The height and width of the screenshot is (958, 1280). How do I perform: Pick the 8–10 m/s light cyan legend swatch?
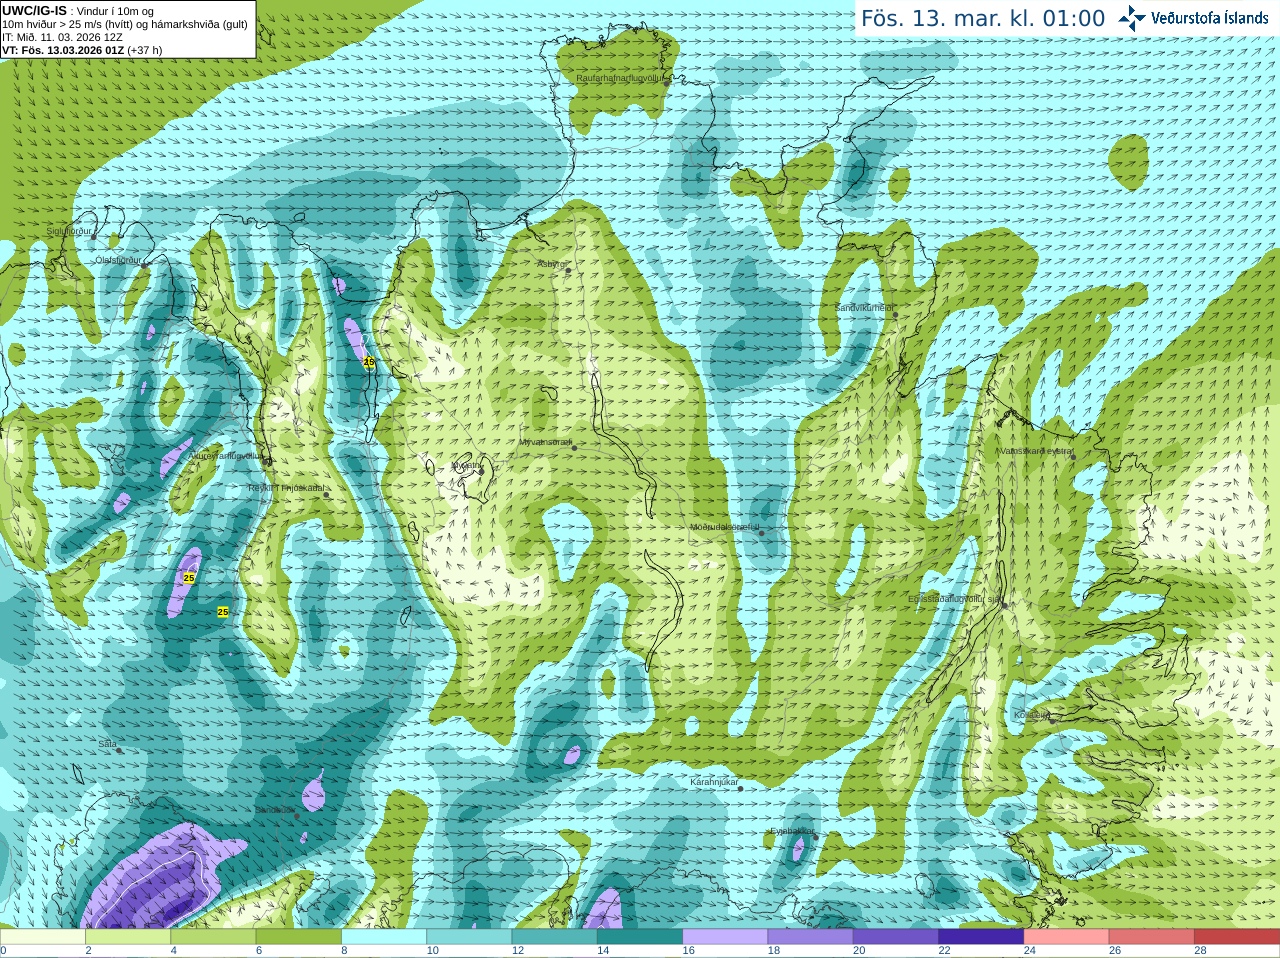[384, 937]
